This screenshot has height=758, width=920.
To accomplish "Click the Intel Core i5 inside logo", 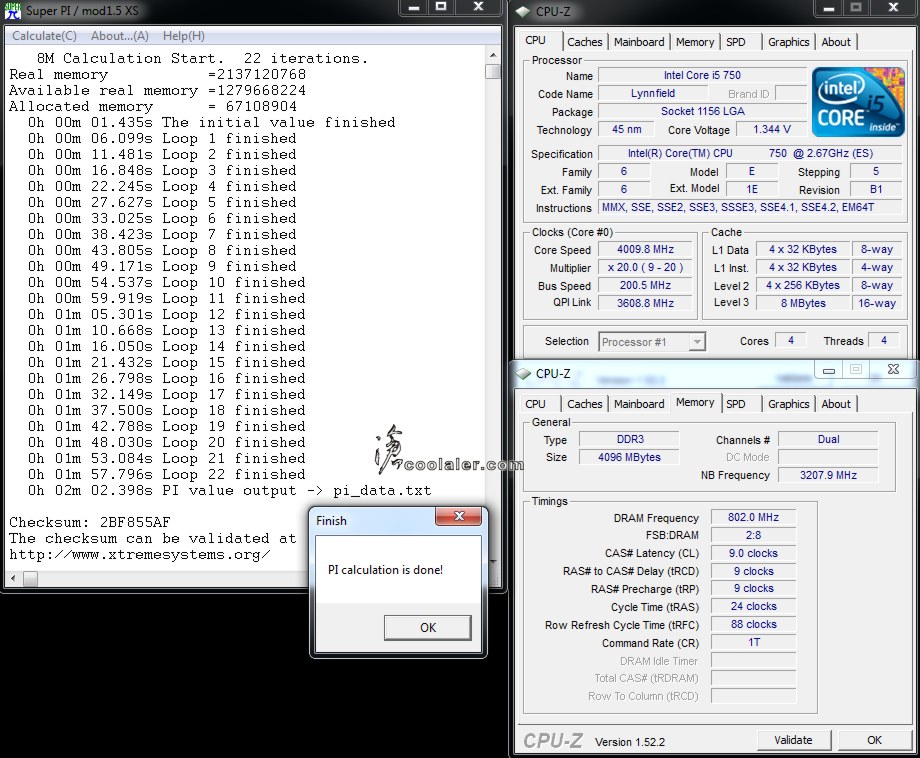I will point(858,103).
